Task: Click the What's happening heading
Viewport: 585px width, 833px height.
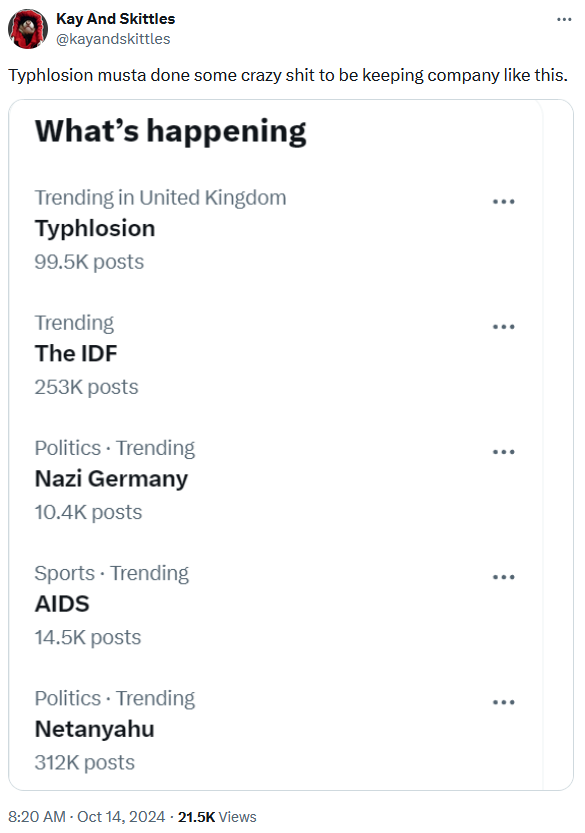Action: (169, 130)
